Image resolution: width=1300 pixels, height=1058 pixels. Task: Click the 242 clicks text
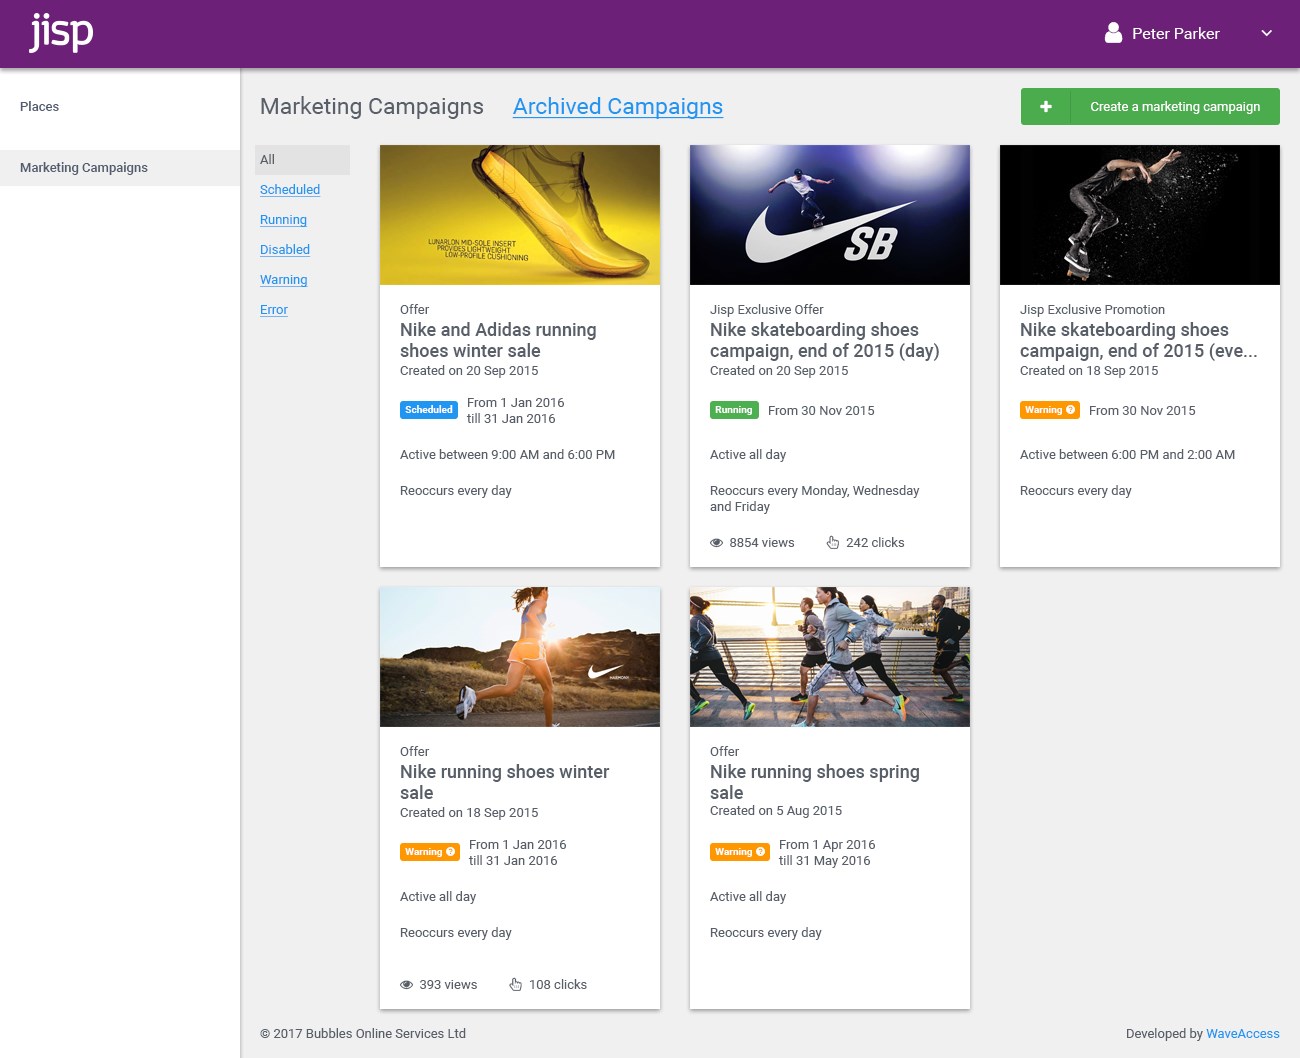click(875, 543)
